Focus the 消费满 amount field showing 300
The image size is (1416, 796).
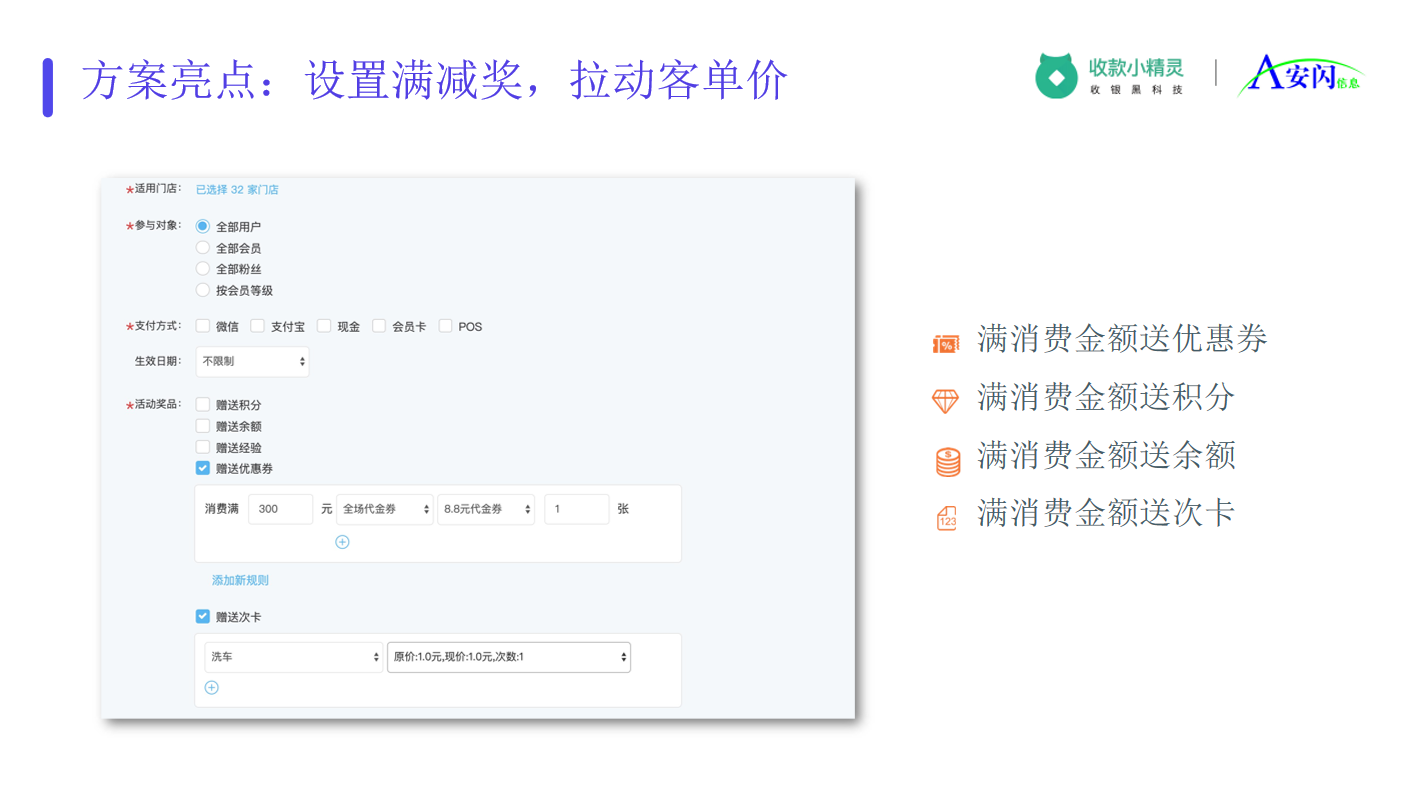click(x=281, y=509)
